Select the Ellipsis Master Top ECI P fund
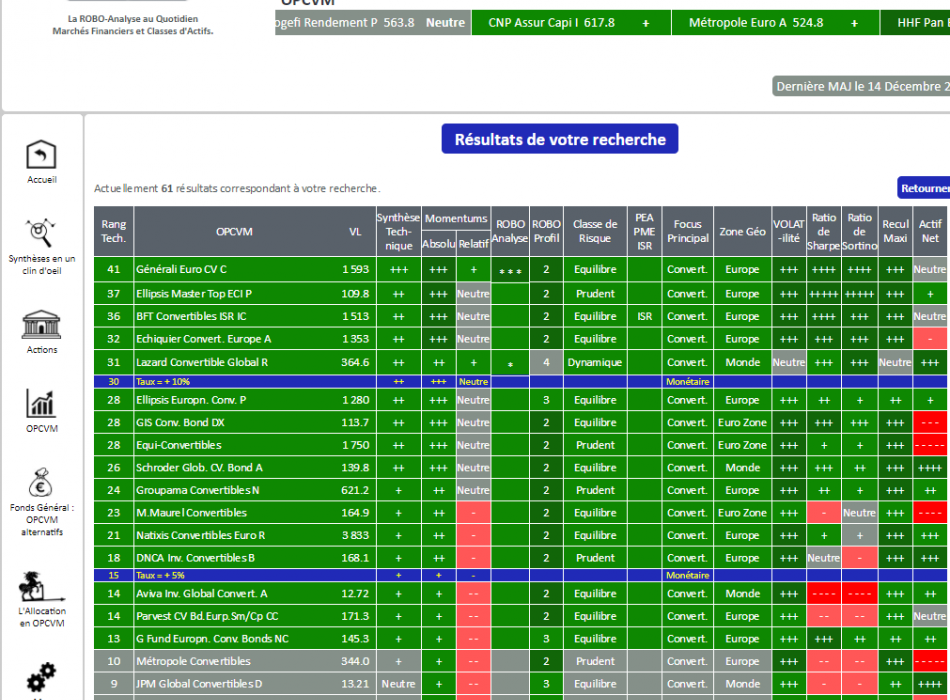 (x=193, y=294)
